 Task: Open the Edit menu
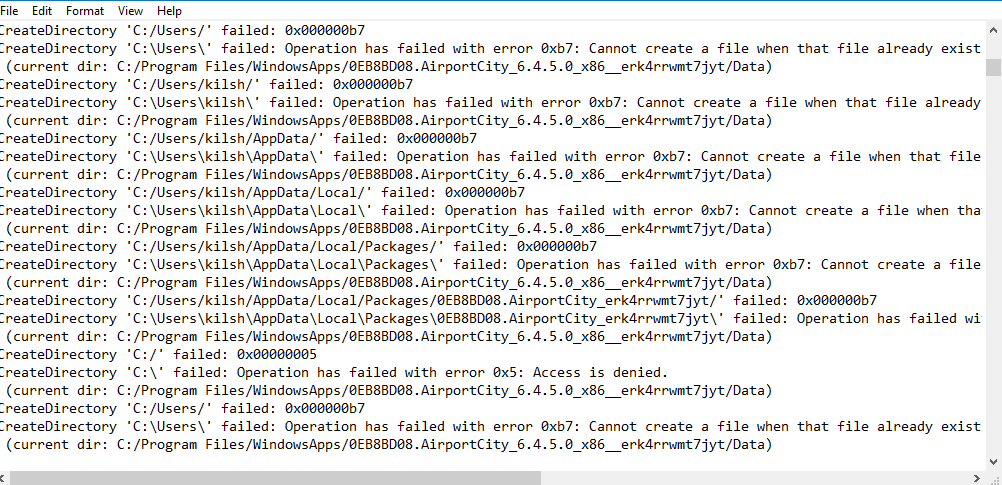click(x=42, y=10)
